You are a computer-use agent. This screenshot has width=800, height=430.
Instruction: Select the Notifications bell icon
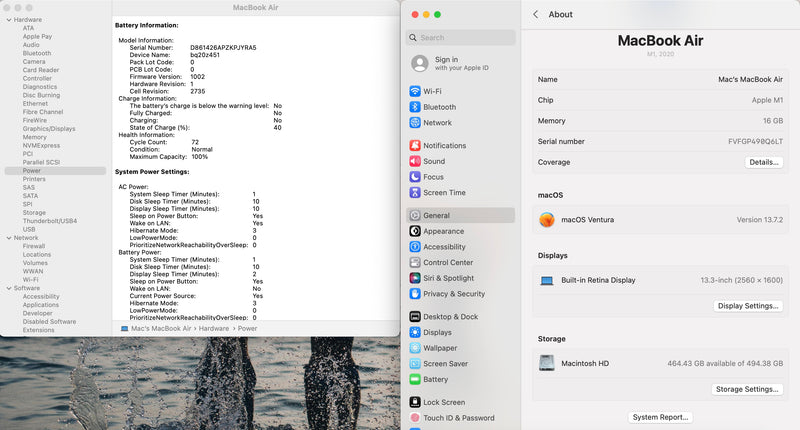click(x=415, y=145)
